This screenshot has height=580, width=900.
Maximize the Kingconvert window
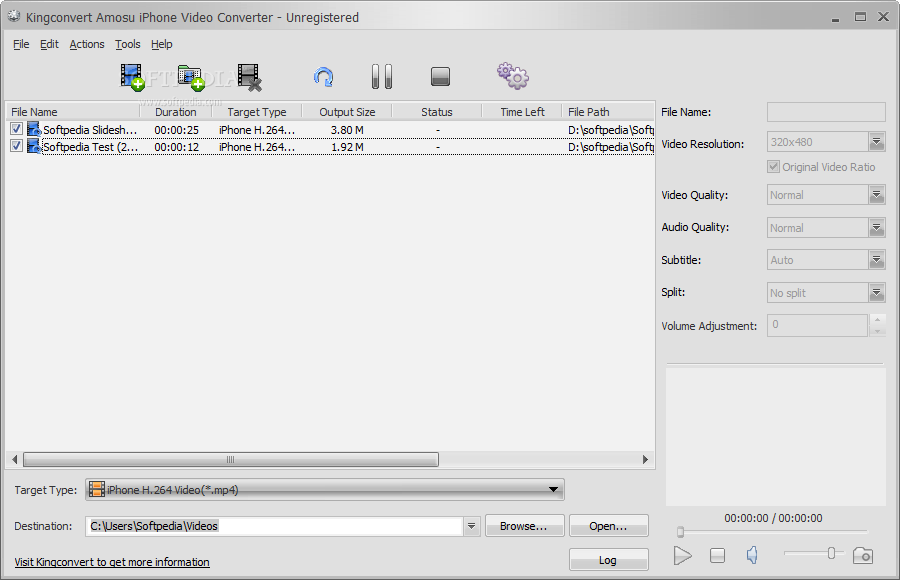[x=860, y=17]
